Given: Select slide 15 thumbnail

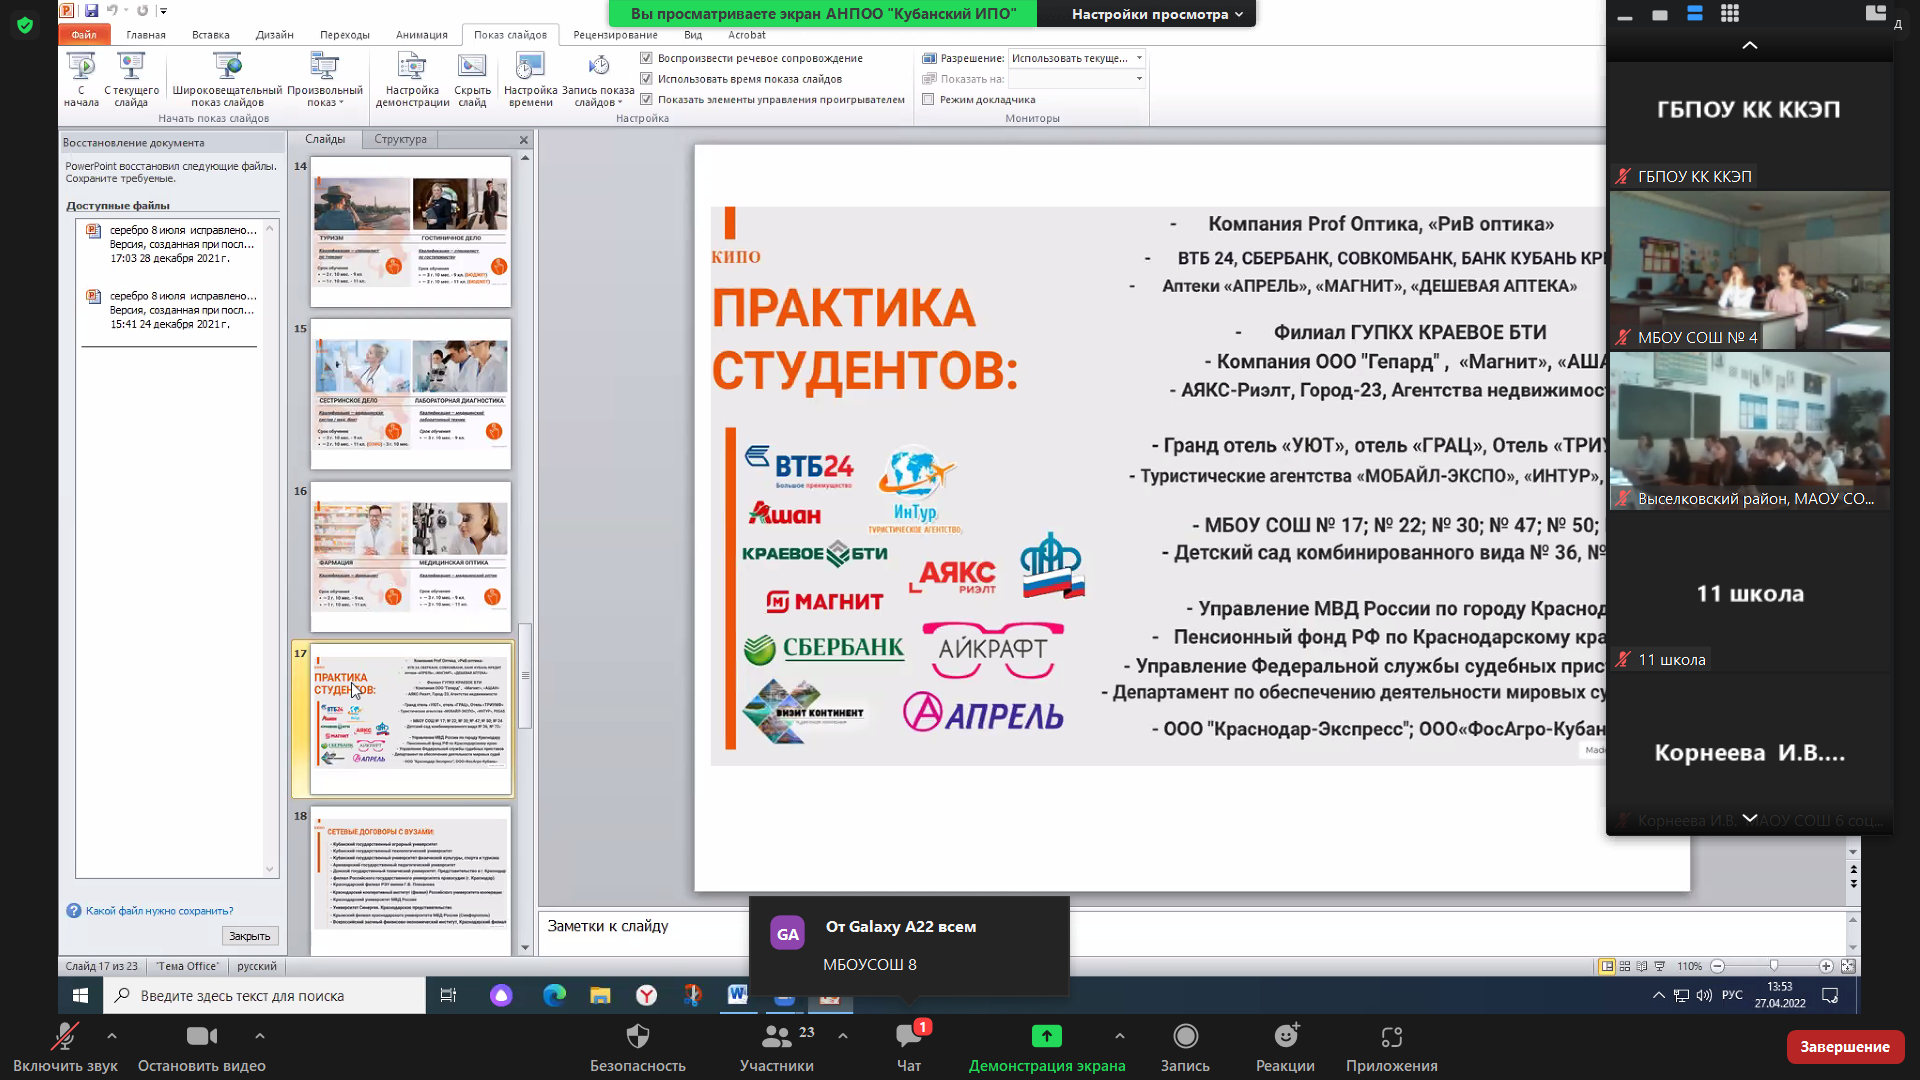Looking at the screenshot, I should pos(411,395).
